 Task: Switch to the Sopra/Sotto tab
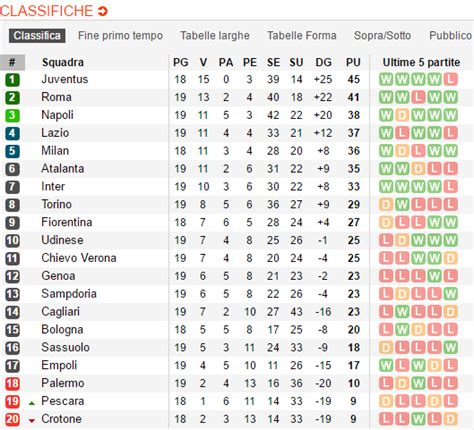coord(382,36)
